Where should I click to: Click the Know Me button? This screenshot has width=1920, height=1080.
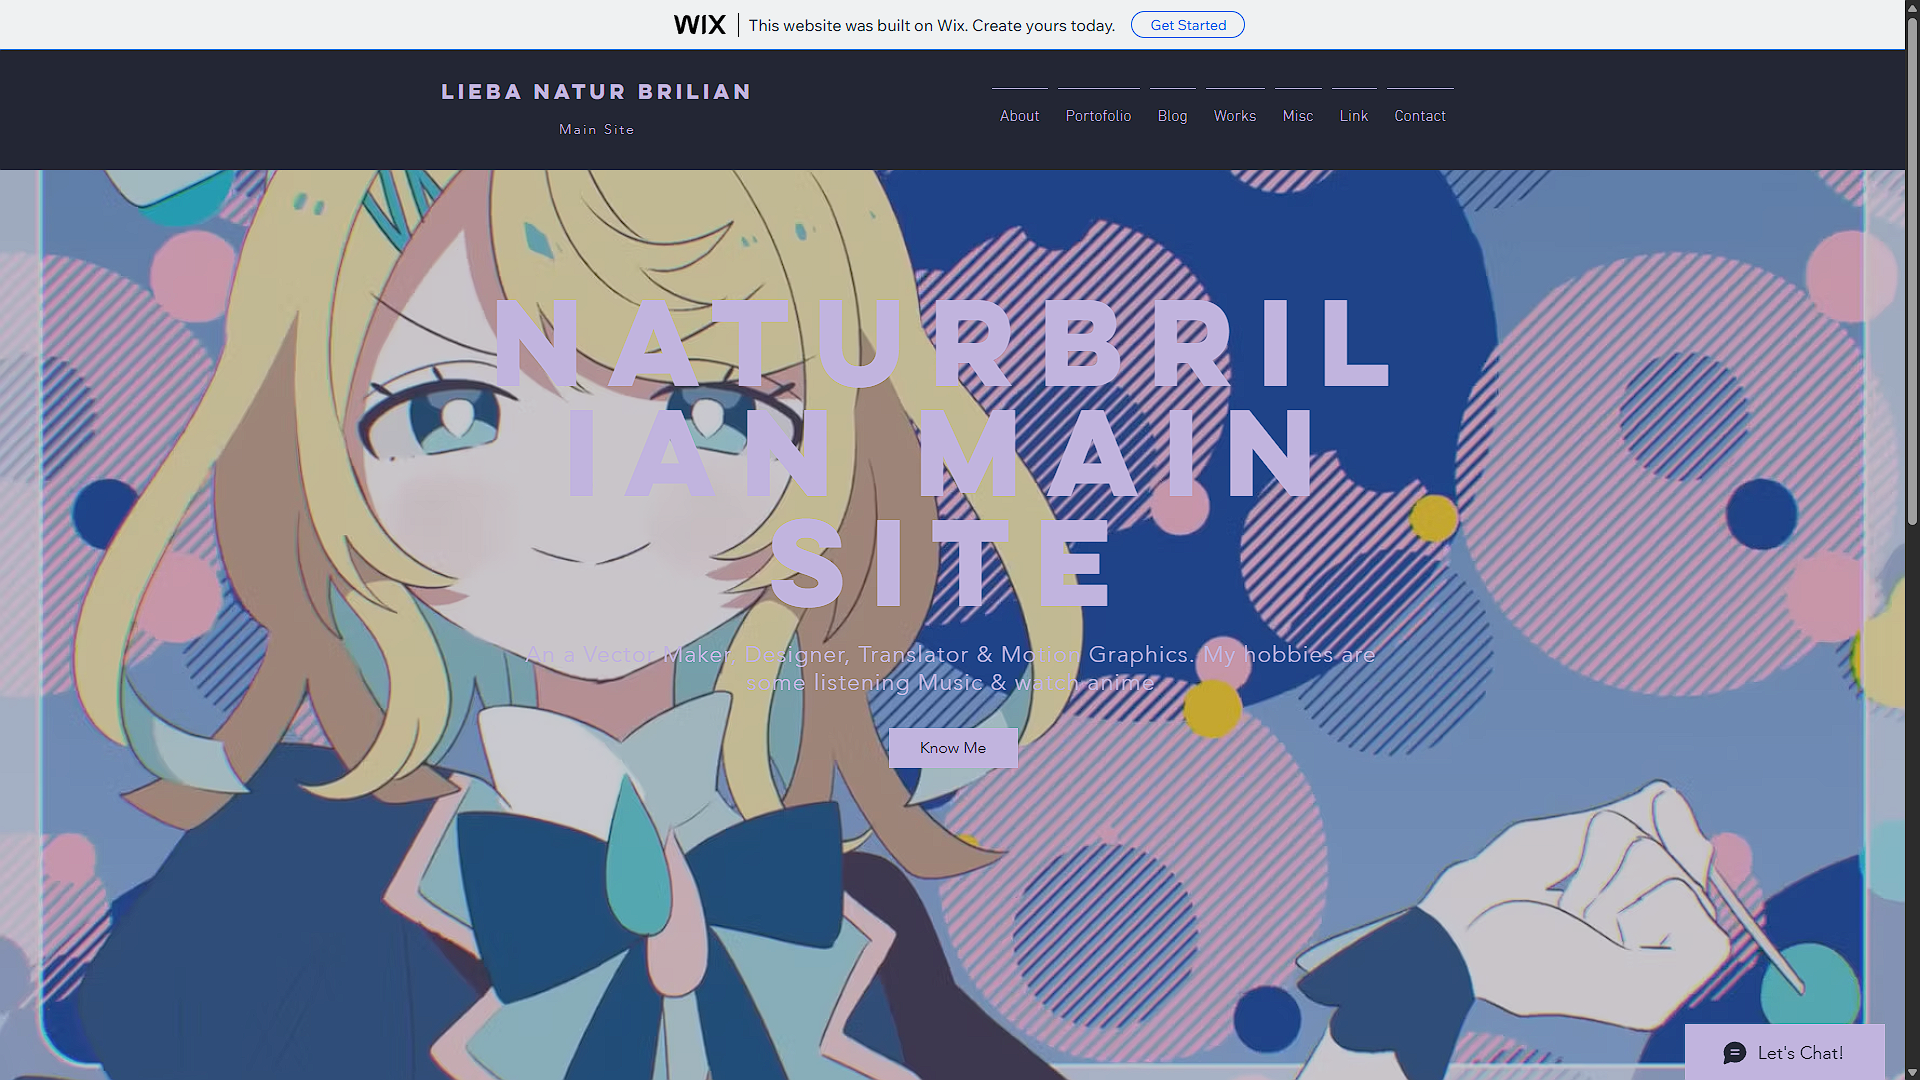(x=952, y=748)
